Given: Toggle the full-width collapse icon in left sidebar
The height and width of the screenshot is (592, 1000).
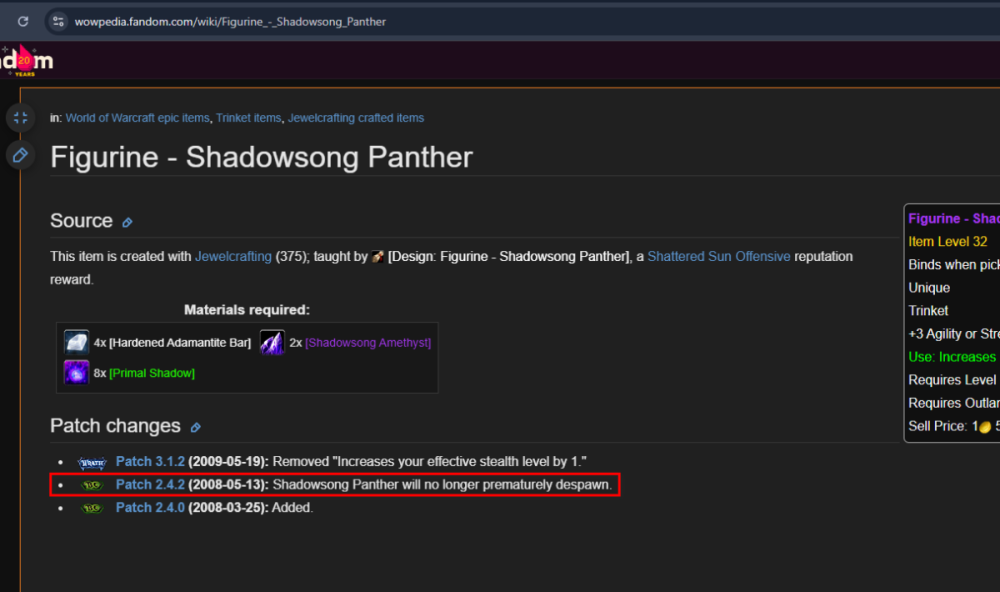Looking at the screenshot, I should tap(19, 118).
